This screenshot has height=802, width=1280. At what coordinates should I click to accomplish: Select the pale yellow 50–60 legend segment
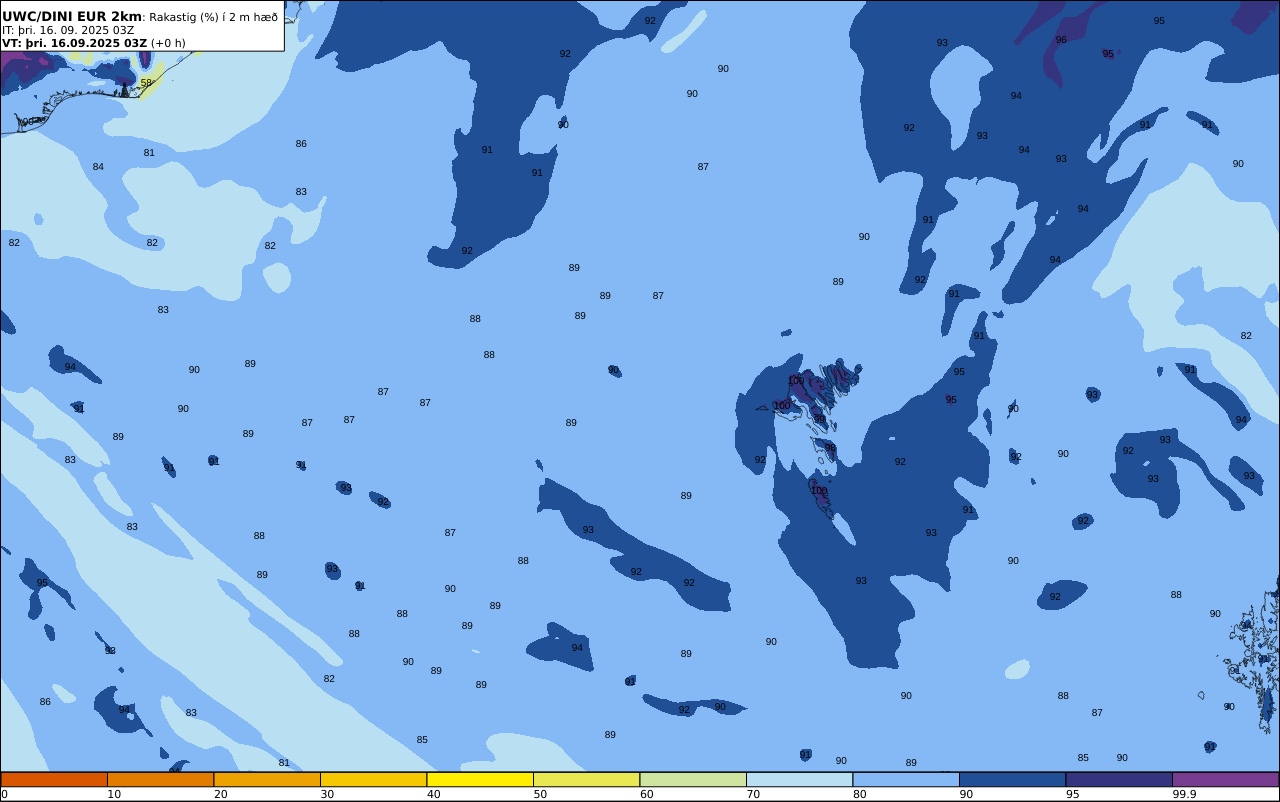point(586,779)
